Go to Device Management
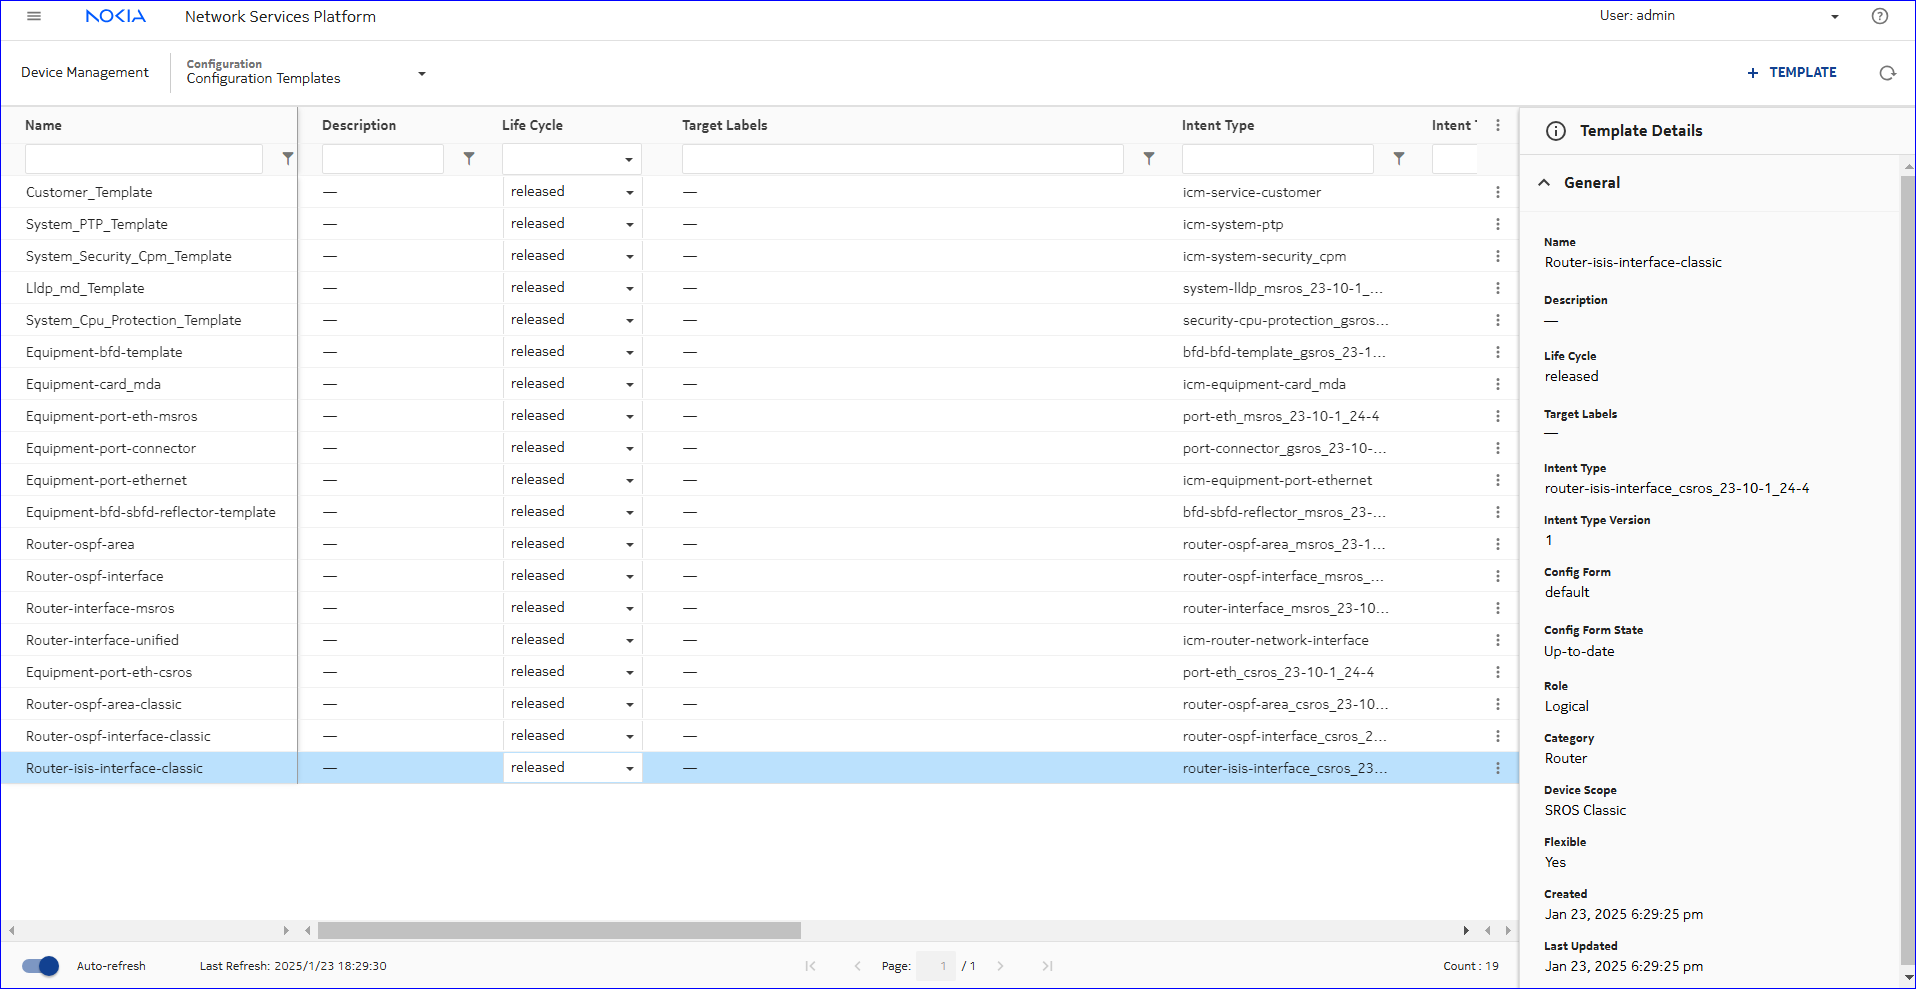This screenshot has width=1916, height=989. (85, 72)
